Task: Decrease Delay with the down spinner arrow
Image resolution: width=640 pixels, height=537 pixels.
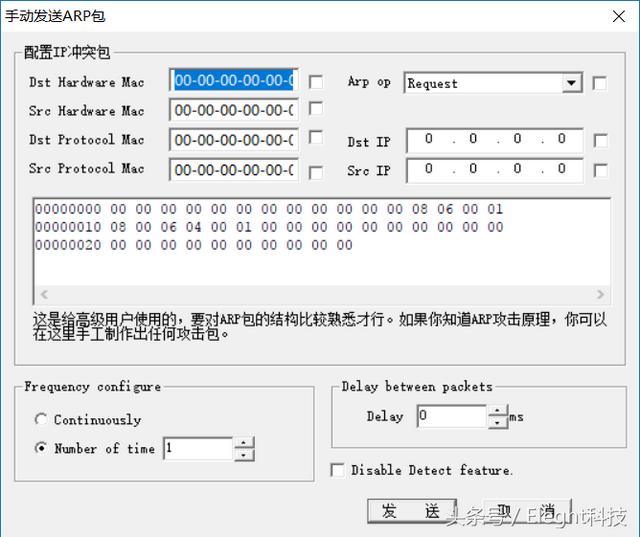Action: [x=498, y=422]
